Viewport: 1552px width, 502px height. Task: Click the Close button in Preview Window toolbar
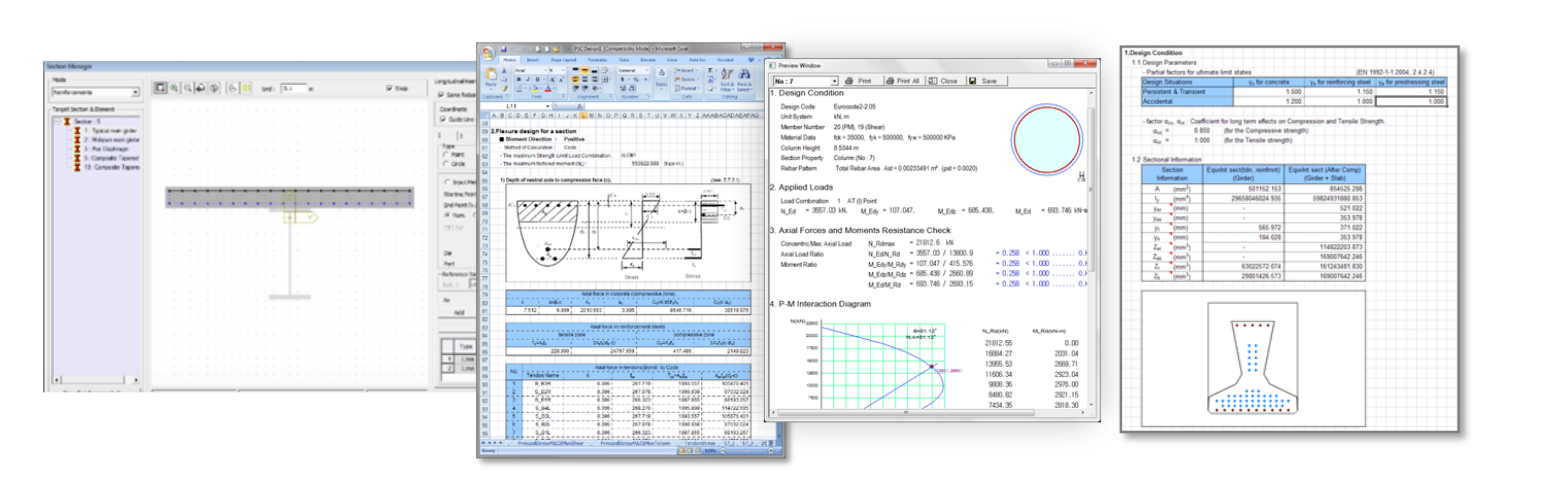tap(943, 80)
